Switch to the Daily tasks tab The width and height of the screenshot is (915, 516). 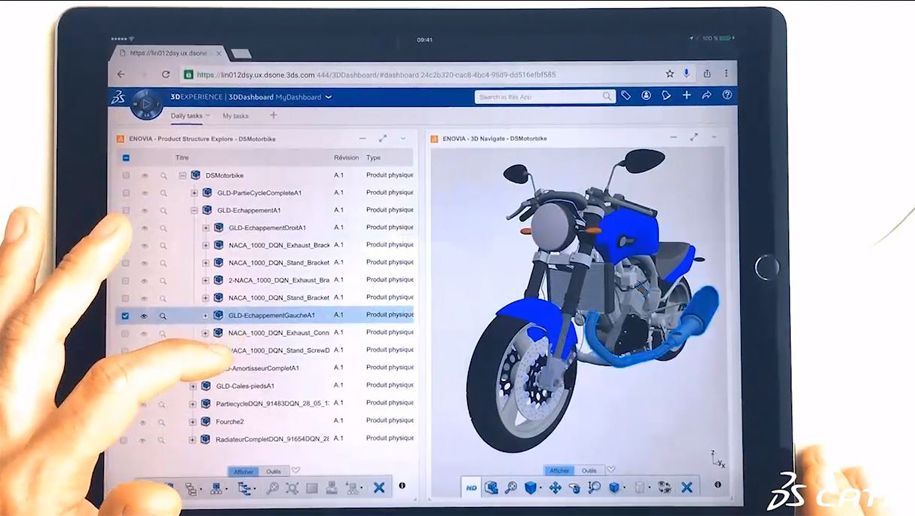tap(187, 116)
